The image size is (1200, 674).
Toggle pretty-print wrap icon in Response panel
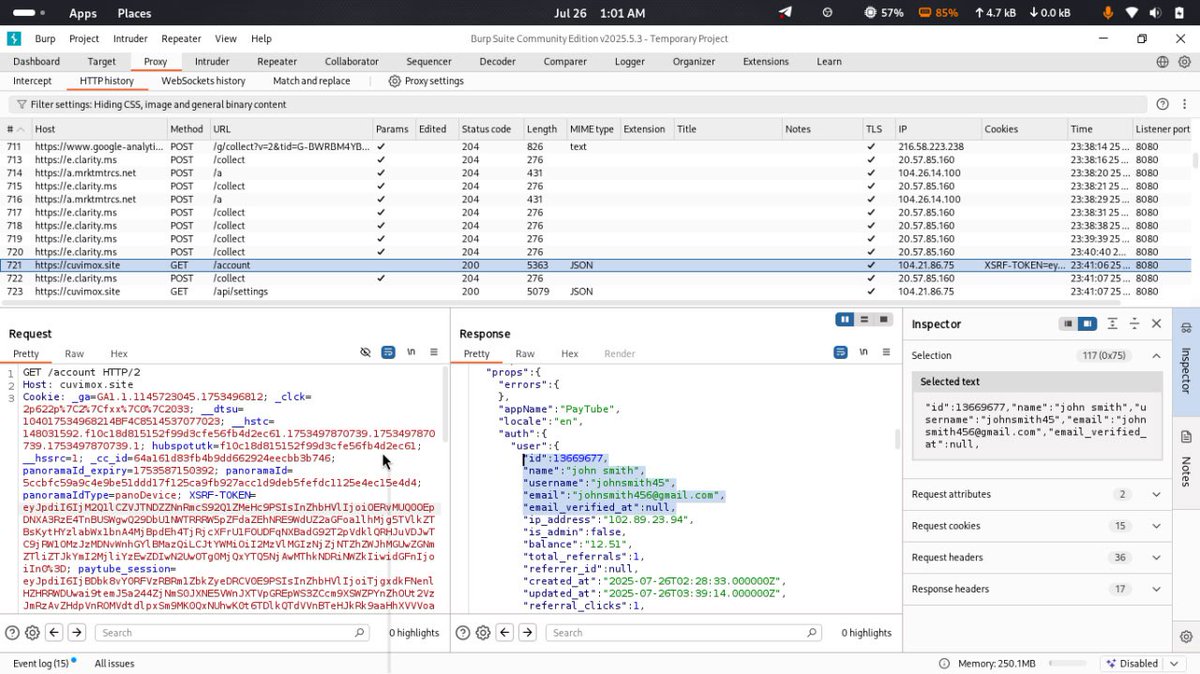pos(838,353)
